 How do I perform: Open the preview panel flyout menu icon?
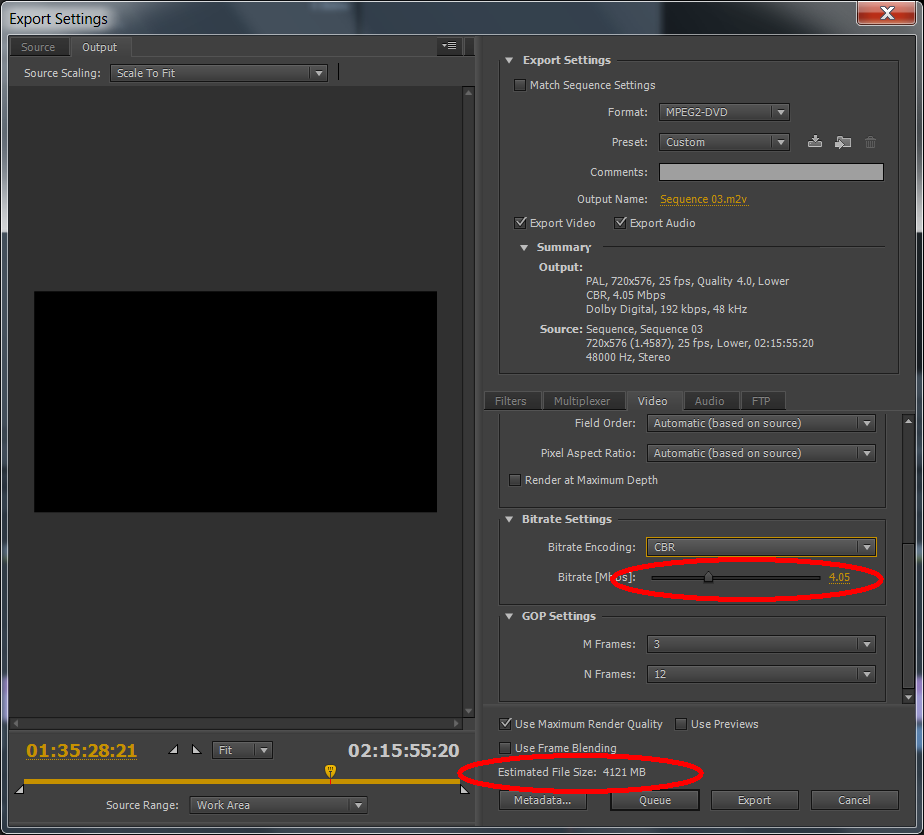click(x=449, y=46)
